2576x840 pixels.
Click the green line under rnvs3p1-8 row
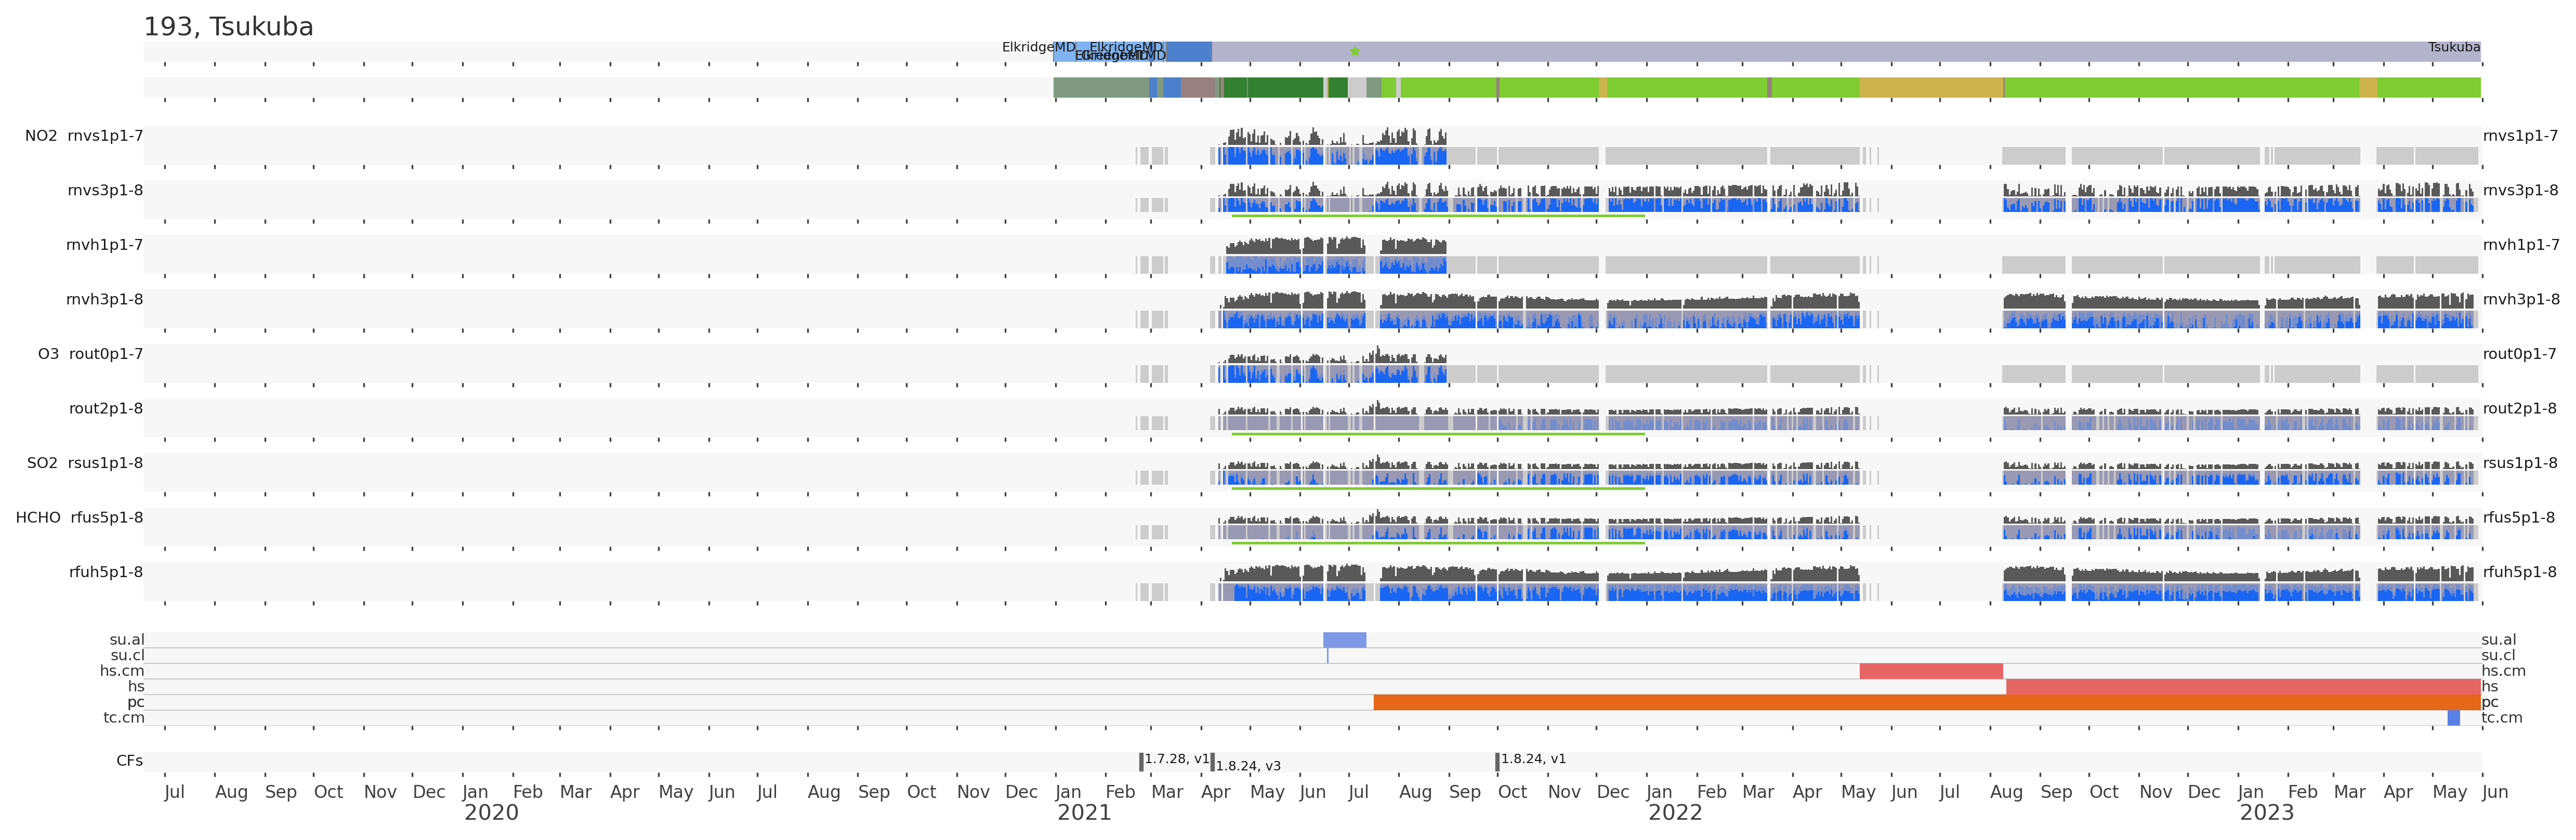[1437, 216]
